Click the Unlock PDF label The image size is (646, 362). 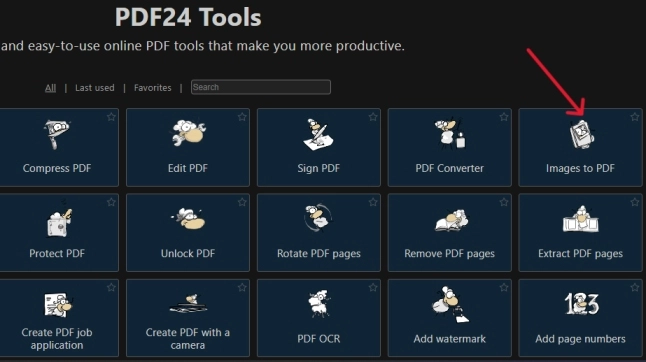click(188, 253)
